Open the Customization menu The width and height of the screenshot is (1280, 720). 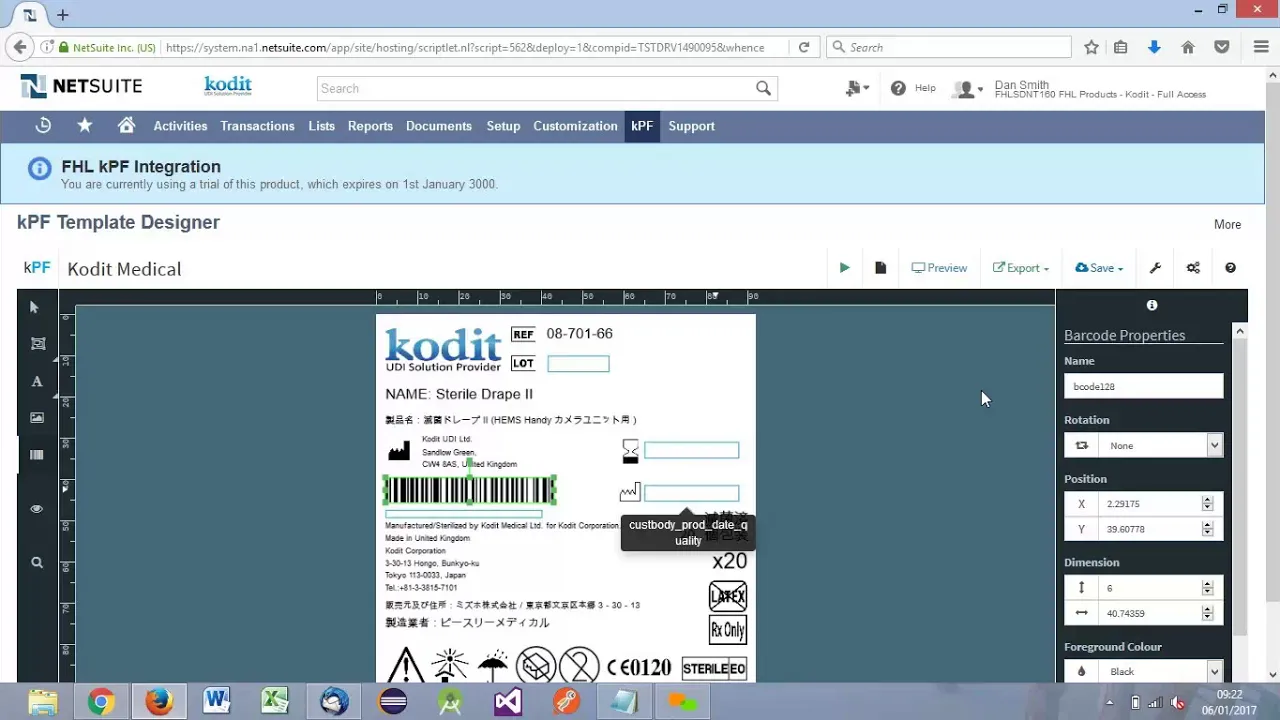pos(575,126)
